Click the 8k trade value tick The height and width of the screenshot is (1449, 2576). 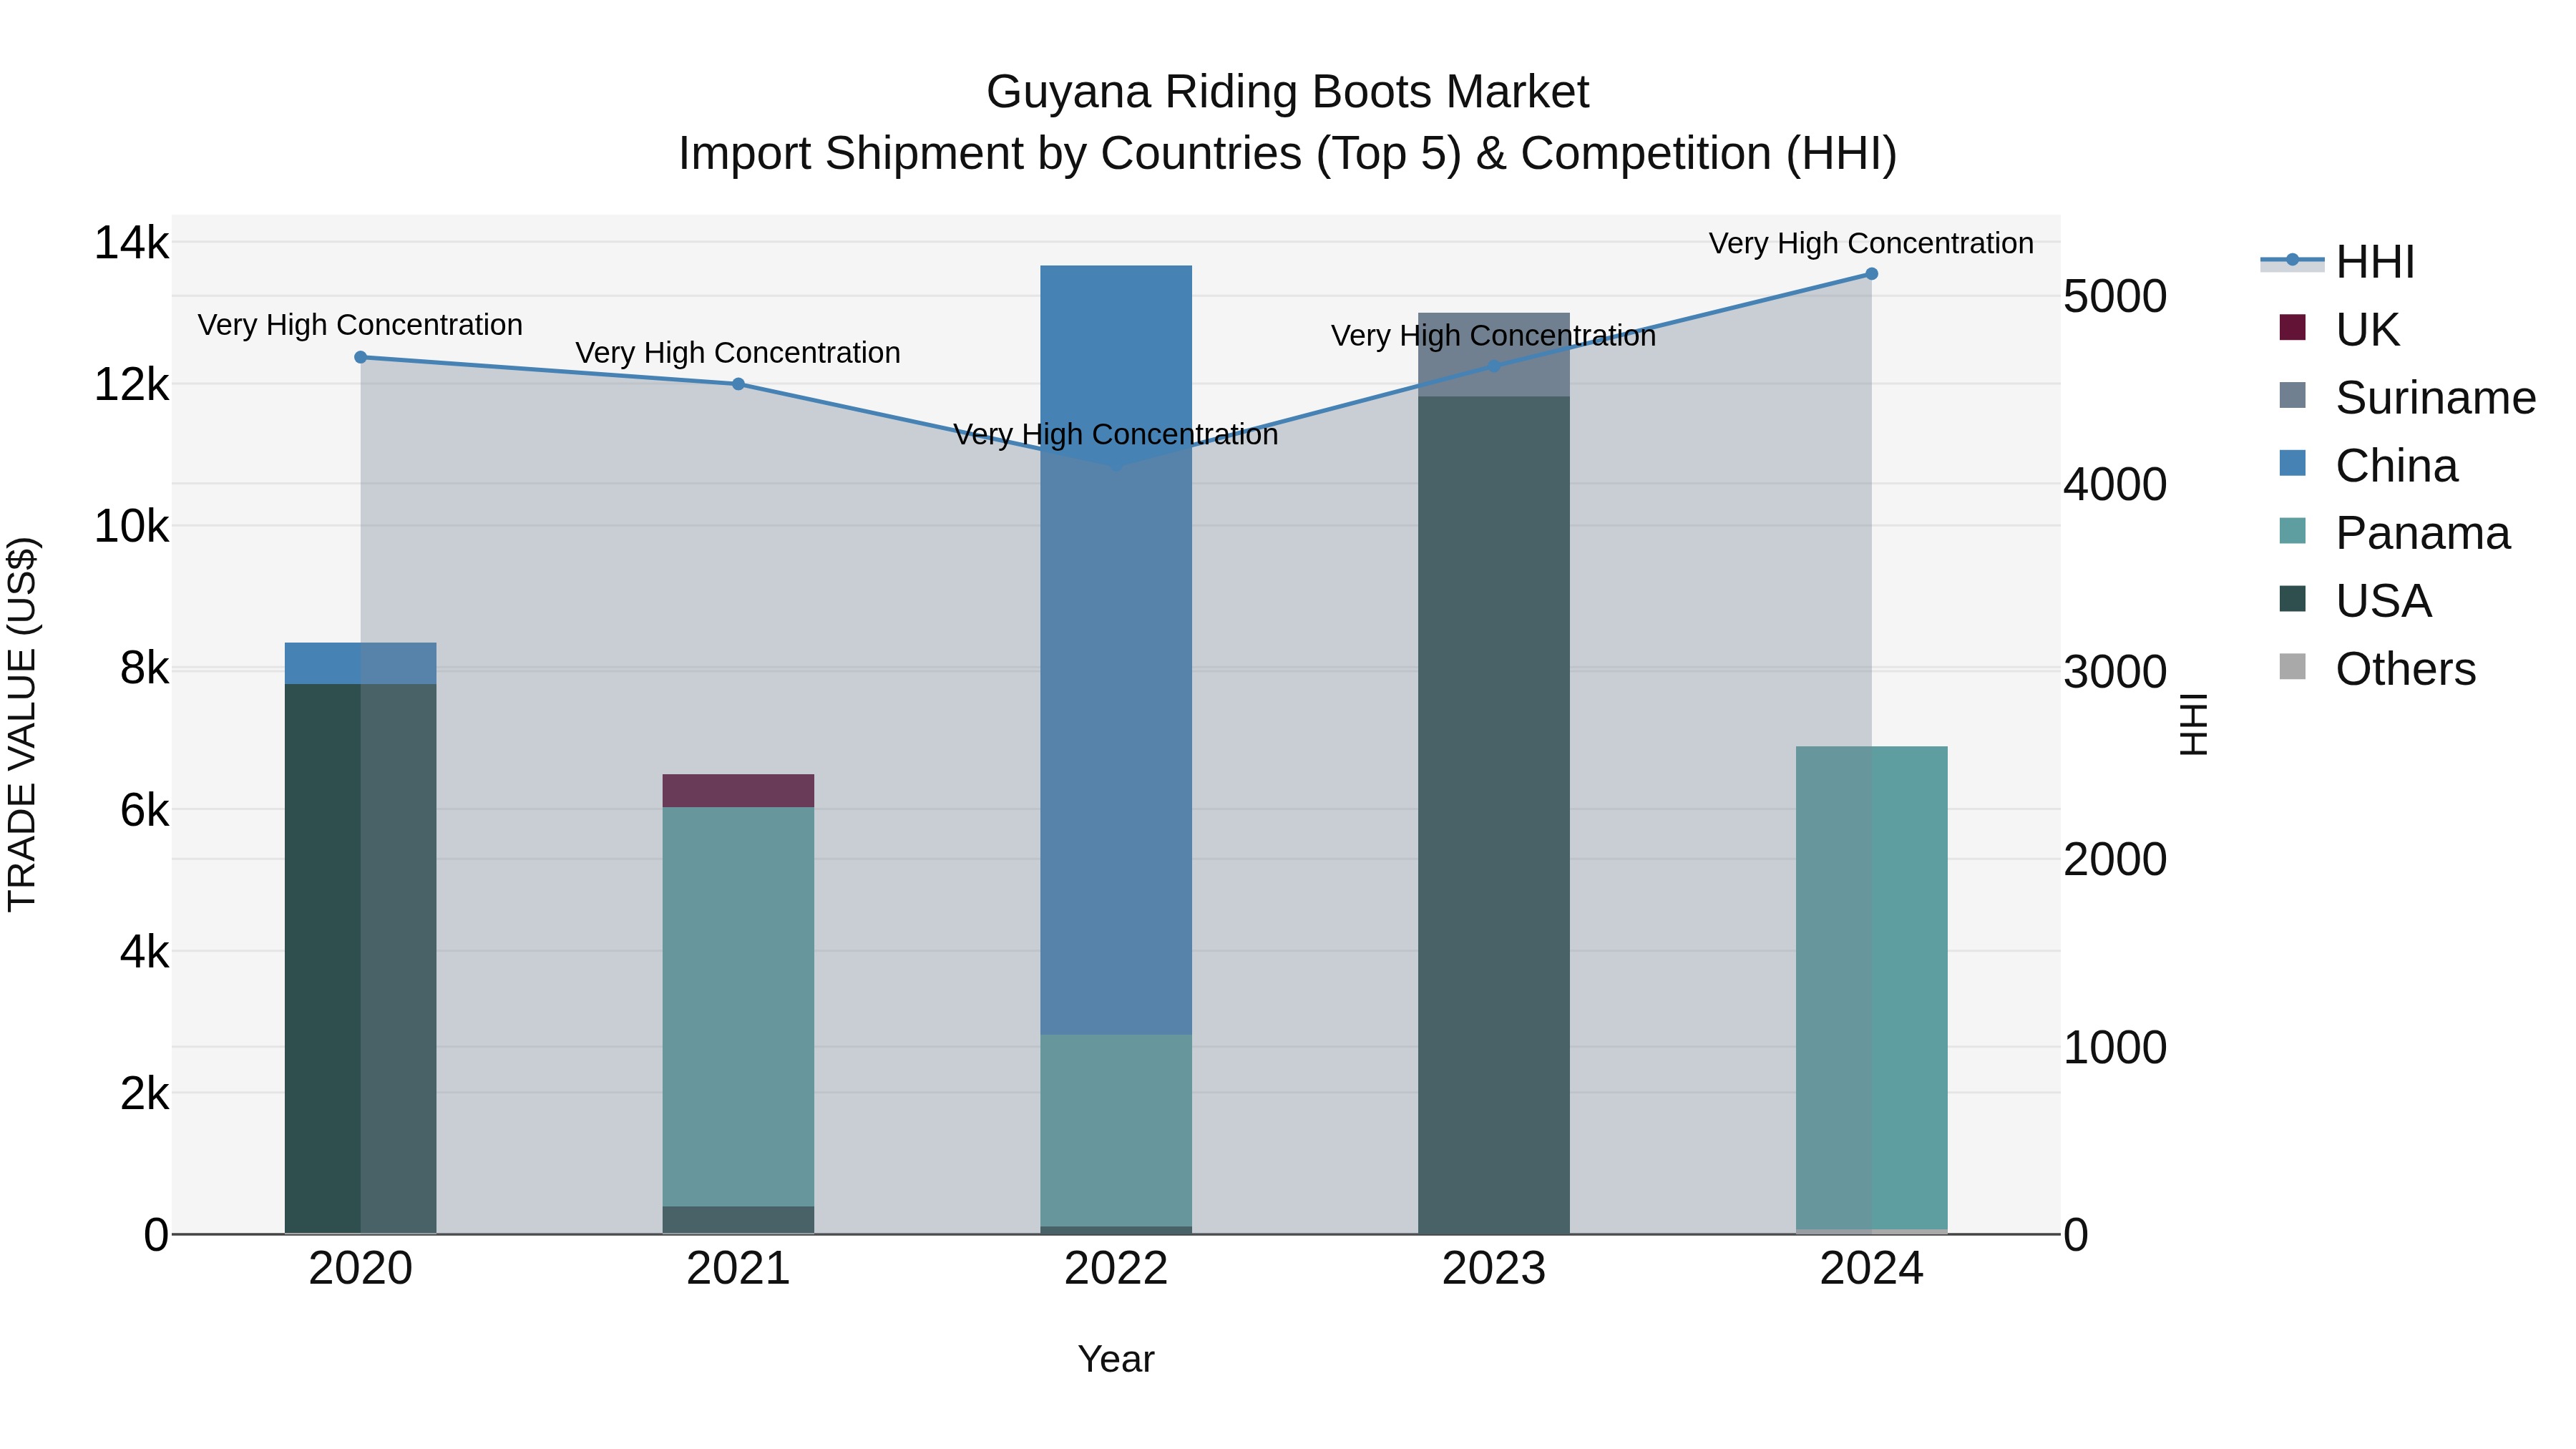[x=144, y=668]
